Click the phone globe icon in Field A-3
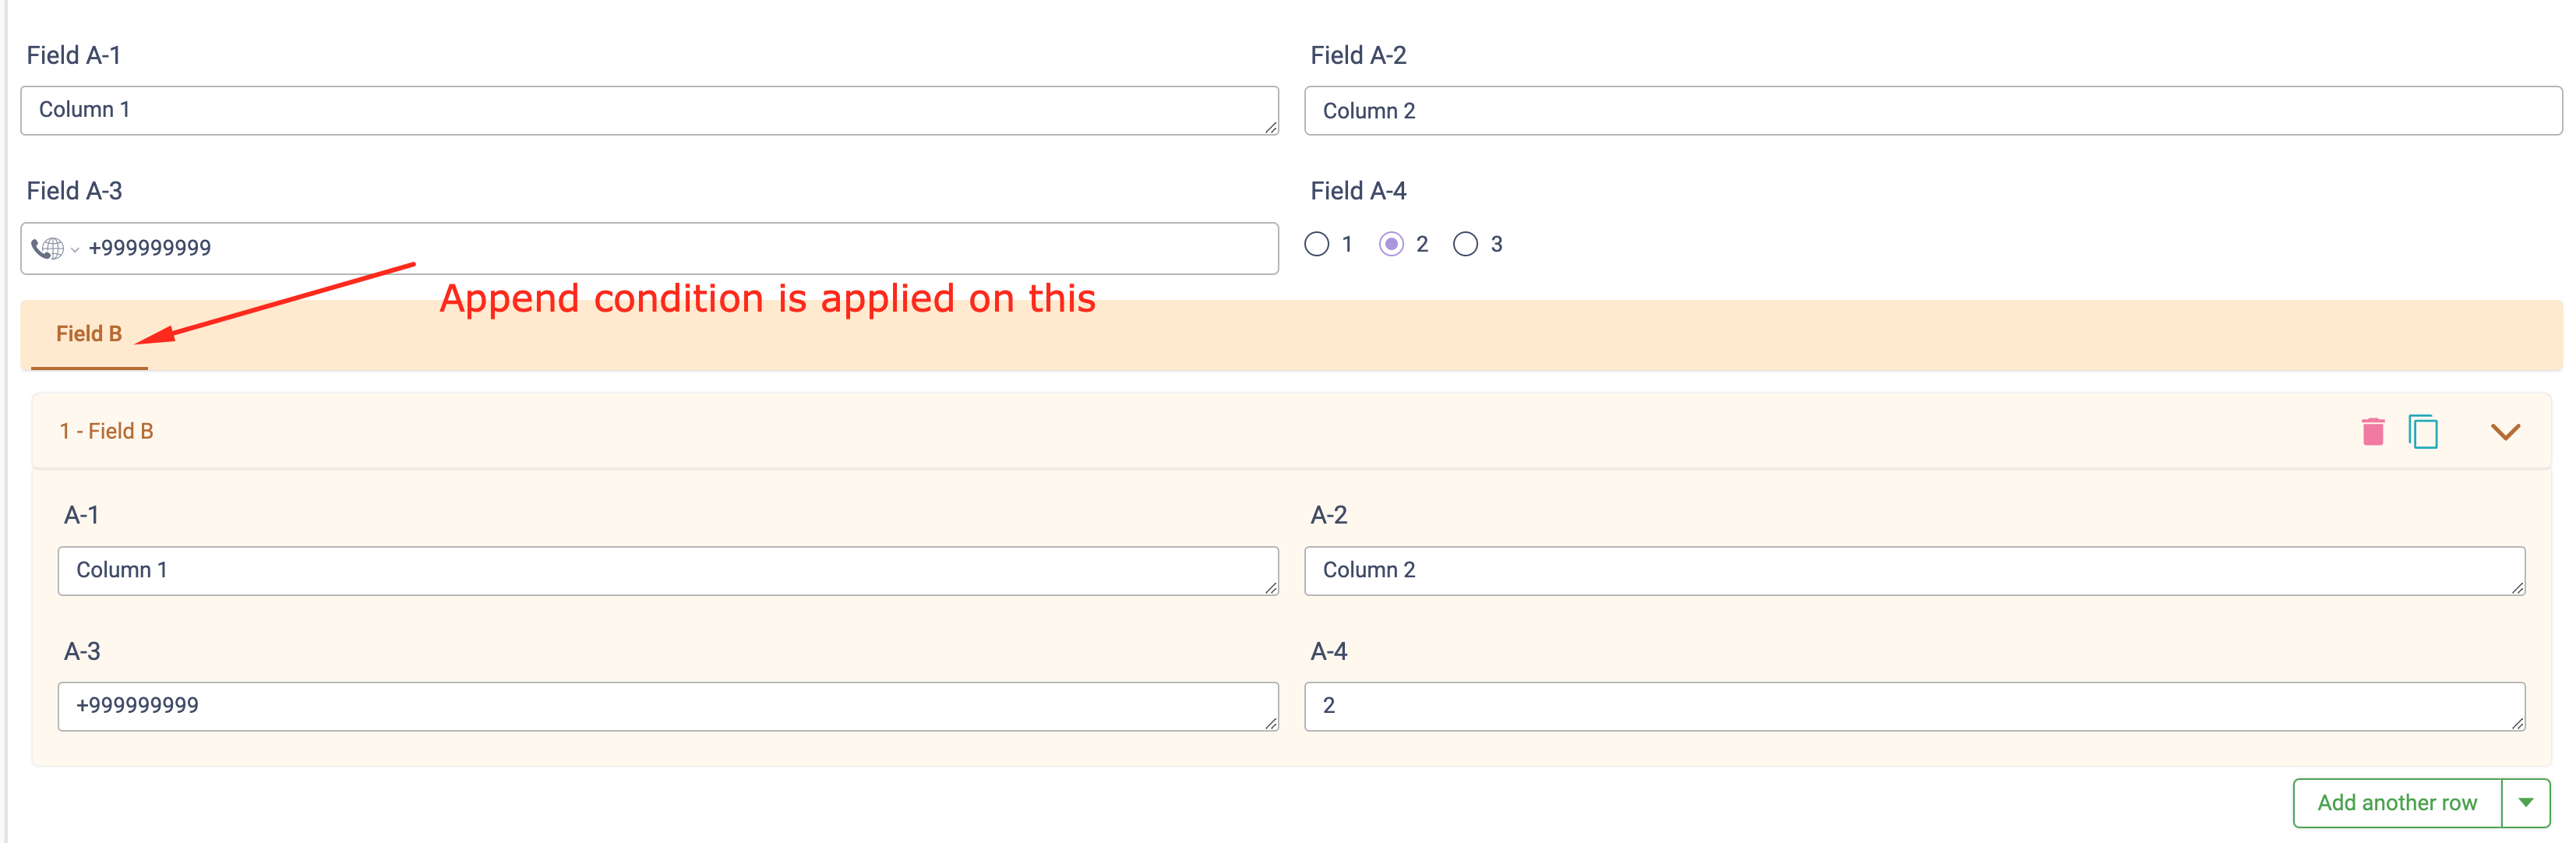The height and width of the screenshot is (843, 2576). pos(47,248)
